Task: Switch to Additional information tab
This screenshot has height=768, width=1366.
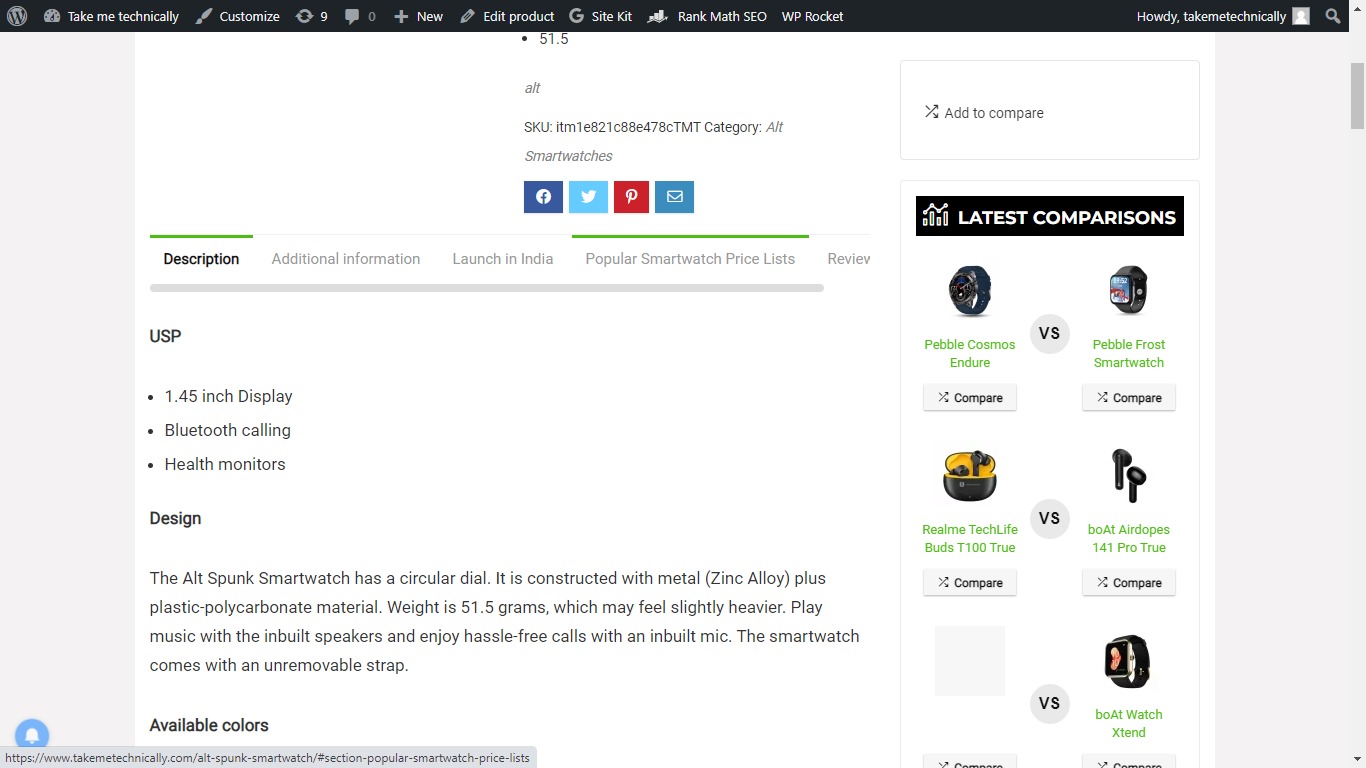Action: [x=346, y=259]
